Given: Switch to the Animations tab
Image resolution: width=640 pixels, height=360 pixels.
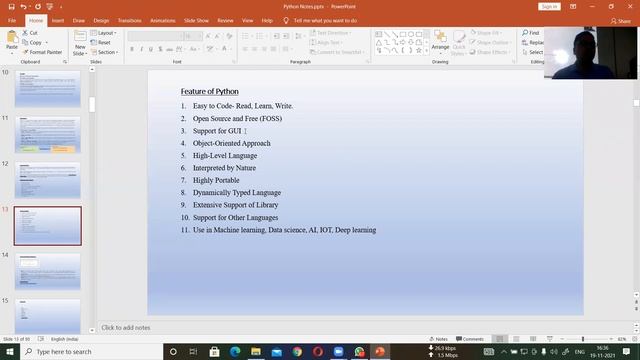Looking at the screenshot, I should 162,20.
